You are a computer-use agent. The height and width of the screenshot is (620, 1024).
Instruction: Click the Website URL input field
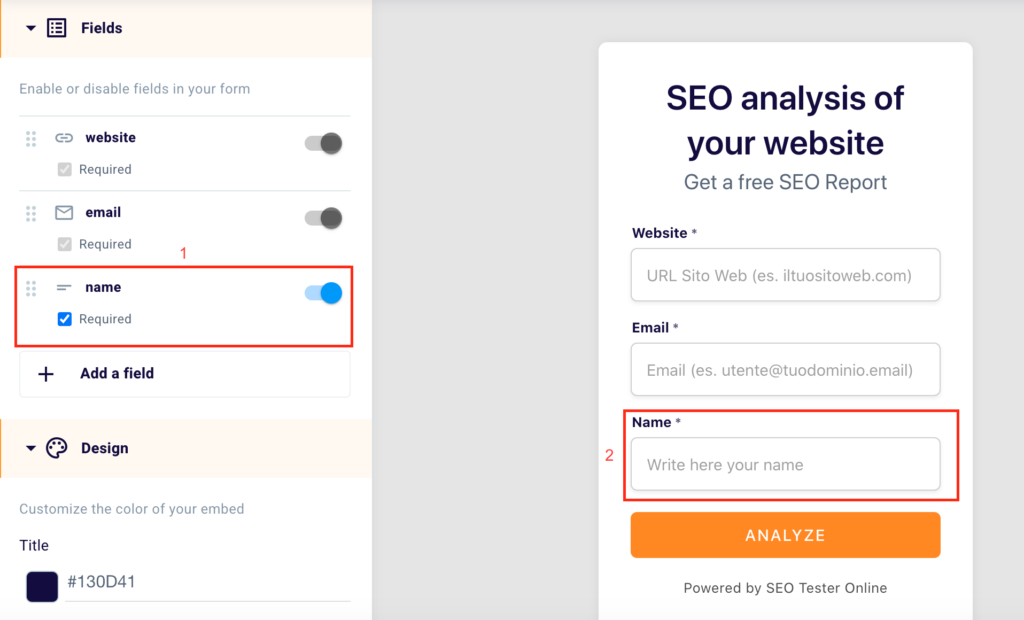pyautogui.click(x=785, y=275)
